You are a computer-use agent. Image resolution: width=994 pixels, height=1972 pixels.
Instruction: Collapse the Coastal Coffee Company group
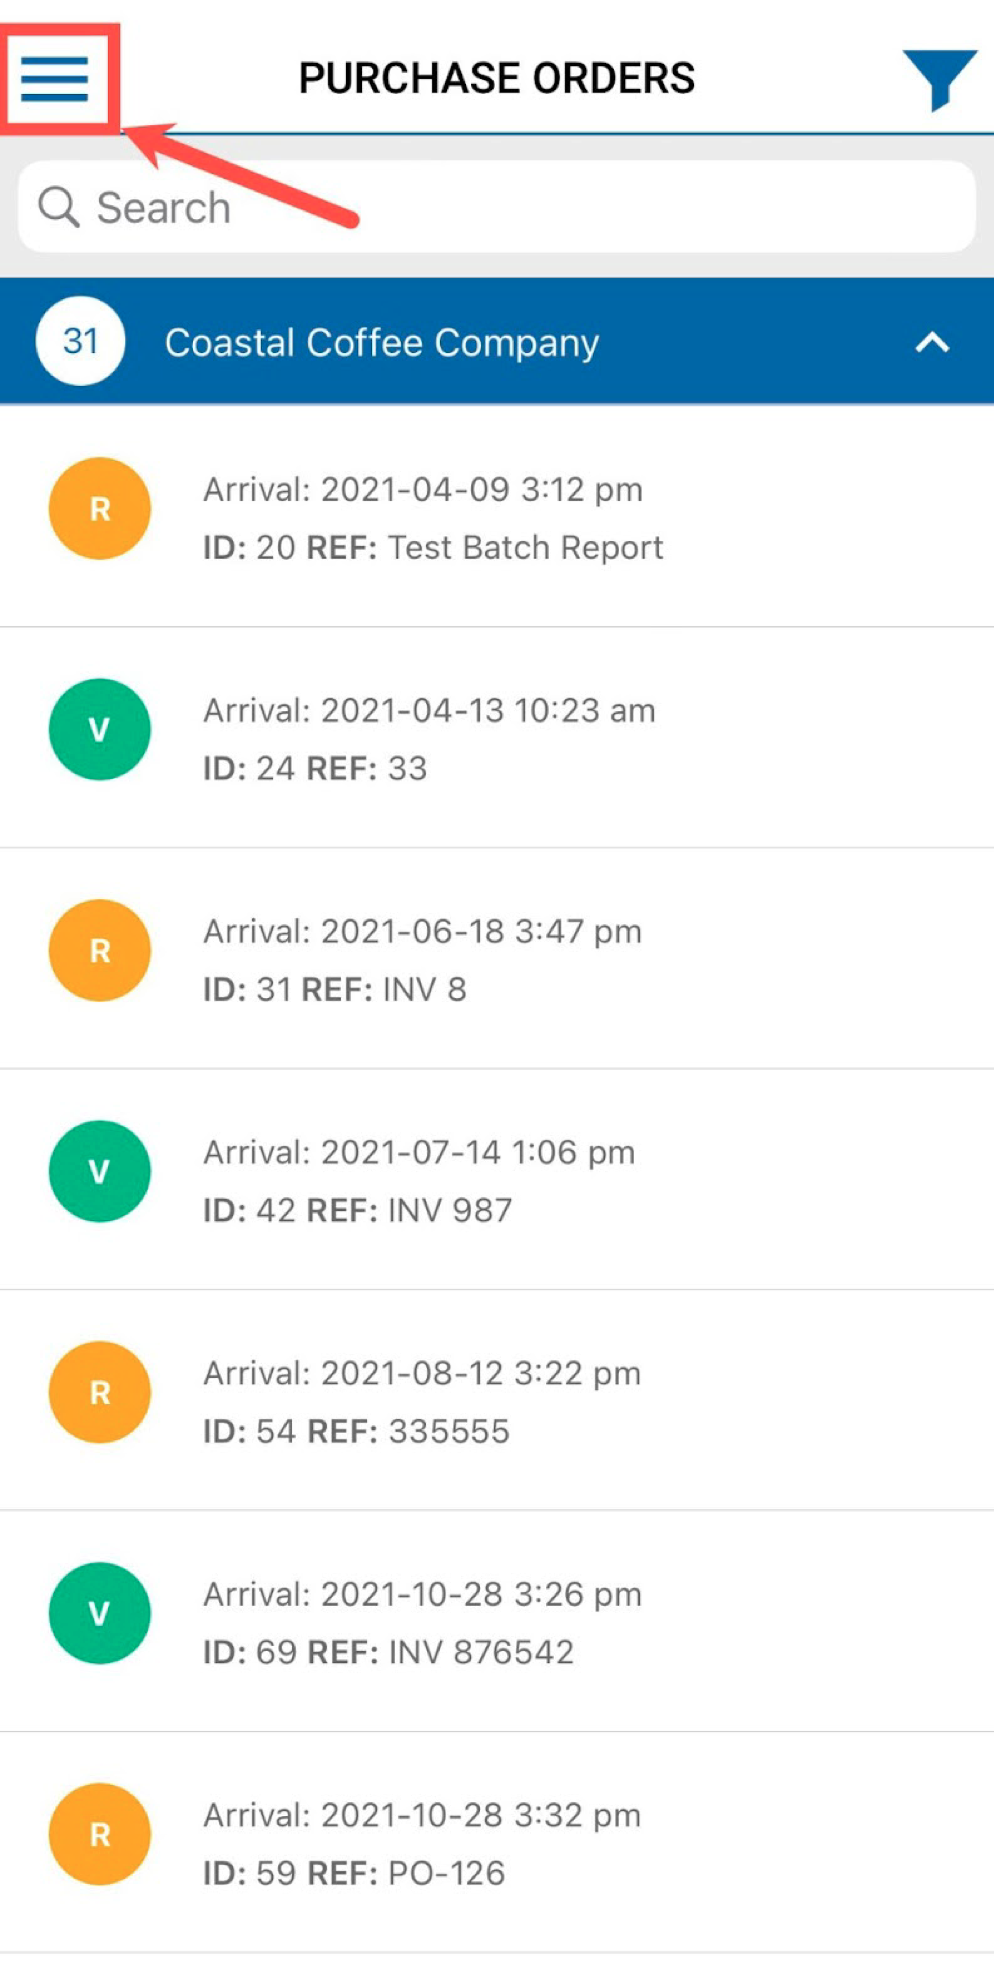pyautogui.click(x=931, y=343)
